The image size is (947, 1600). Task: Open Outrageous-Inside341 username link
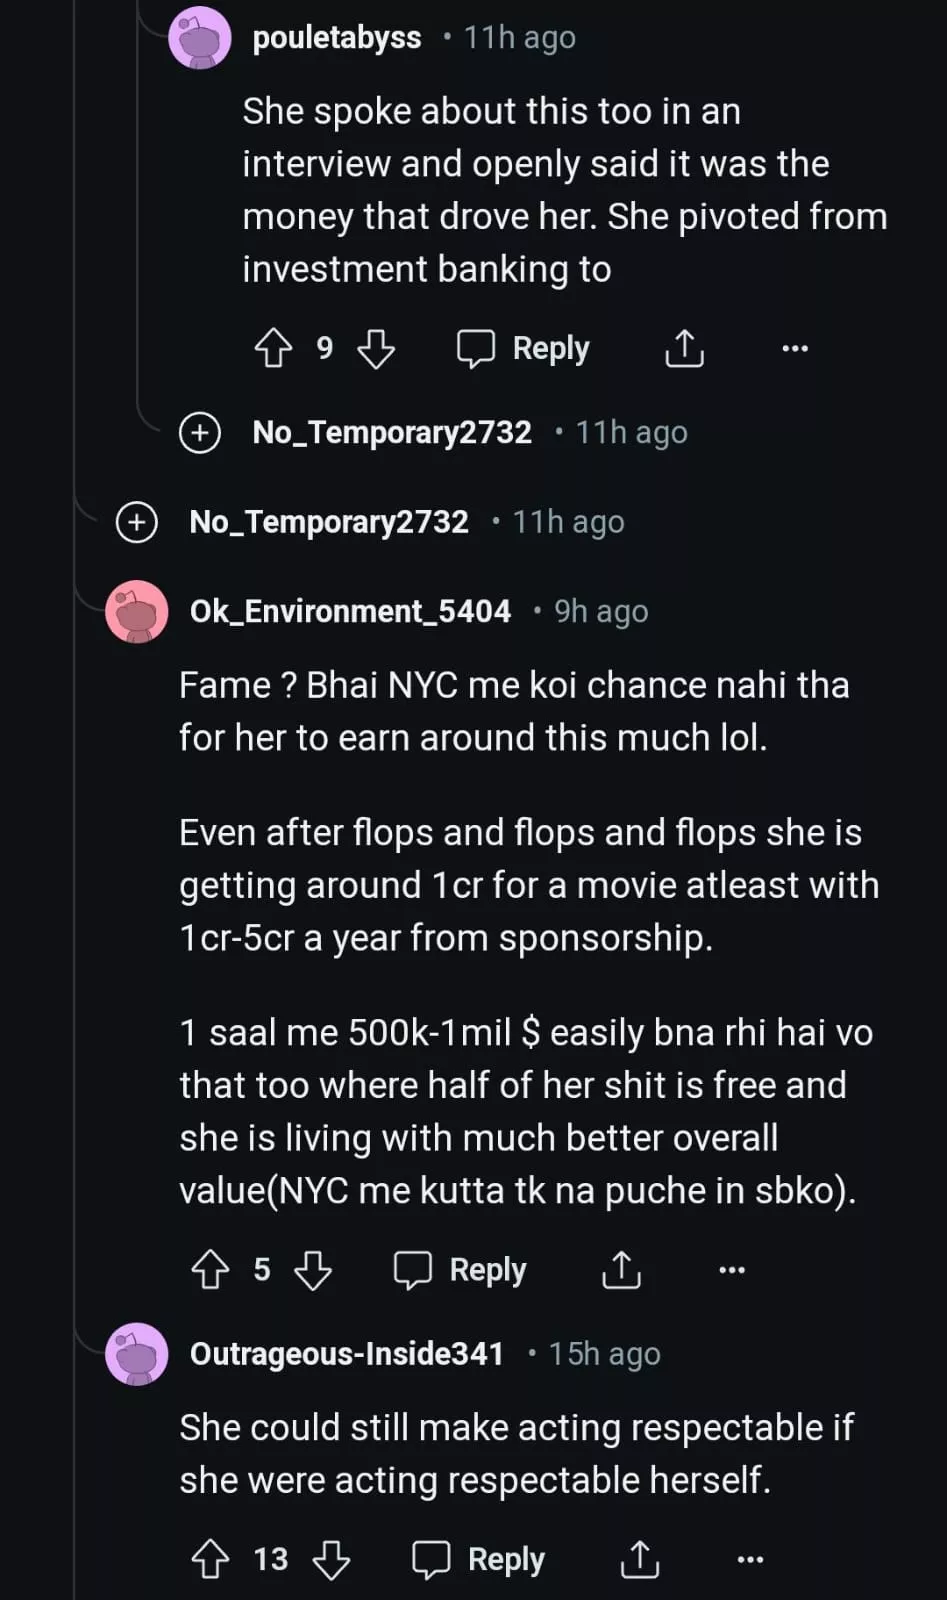[x=346, y=1354]
